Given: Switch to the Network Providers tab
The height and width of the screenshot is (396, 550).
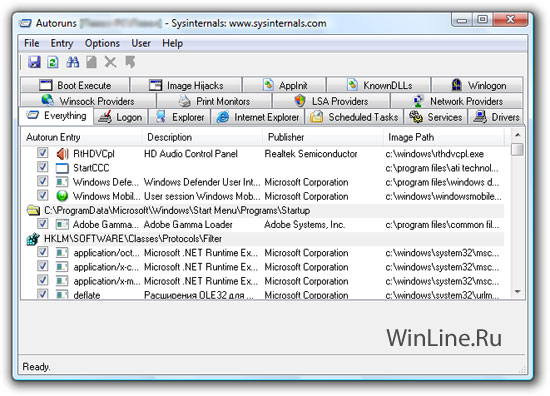Looking at the screenshot, I should pos(457,101).
